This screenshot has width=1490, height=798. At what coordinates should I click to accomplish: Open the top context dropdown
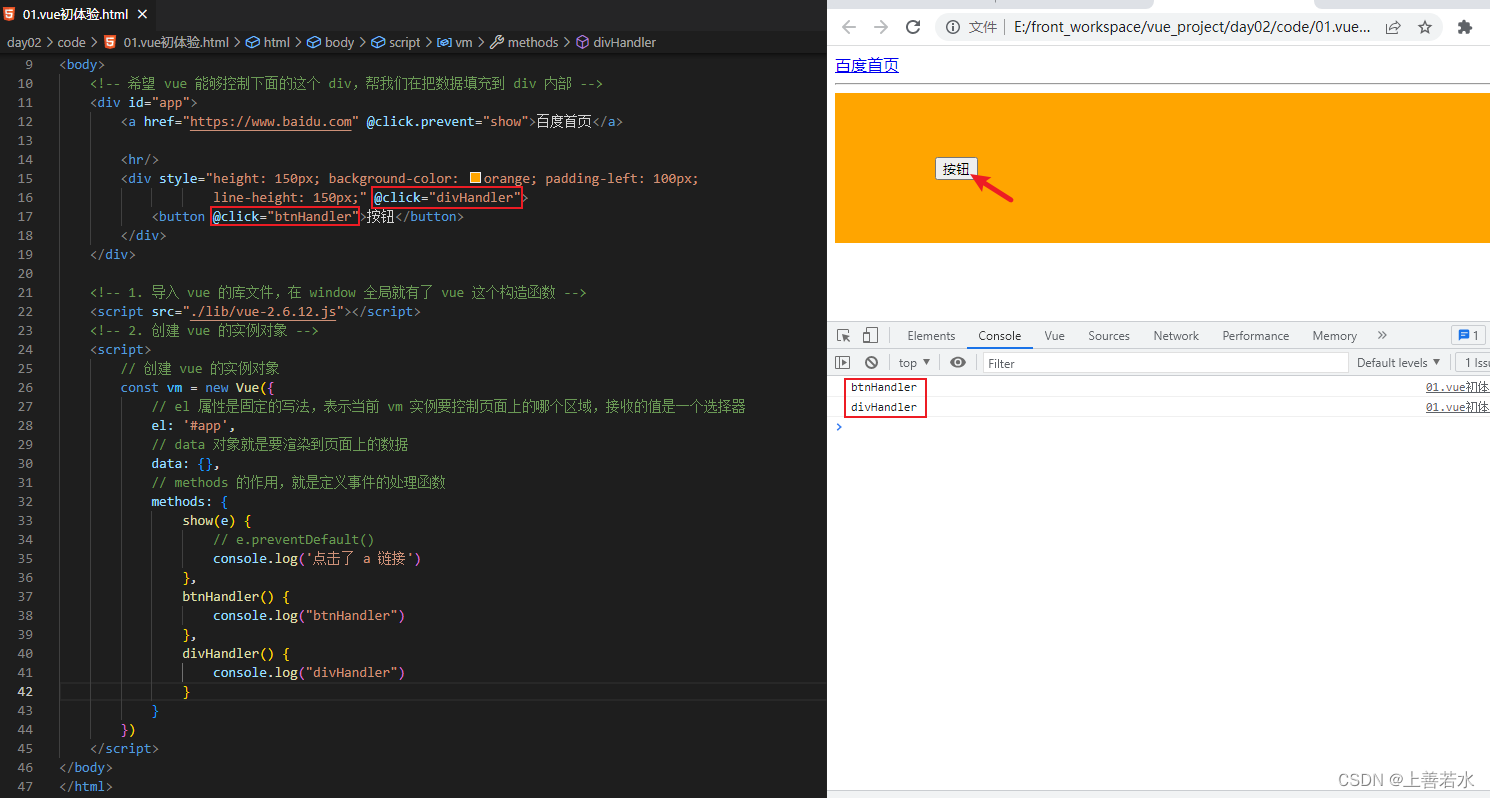pyautogui.click(x=914, y=362)
